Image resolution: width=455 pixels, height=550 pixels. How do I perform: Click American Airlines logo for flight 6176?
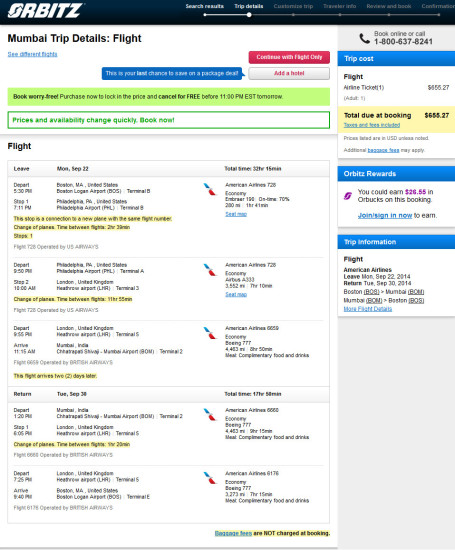click(x=210, y=478)
